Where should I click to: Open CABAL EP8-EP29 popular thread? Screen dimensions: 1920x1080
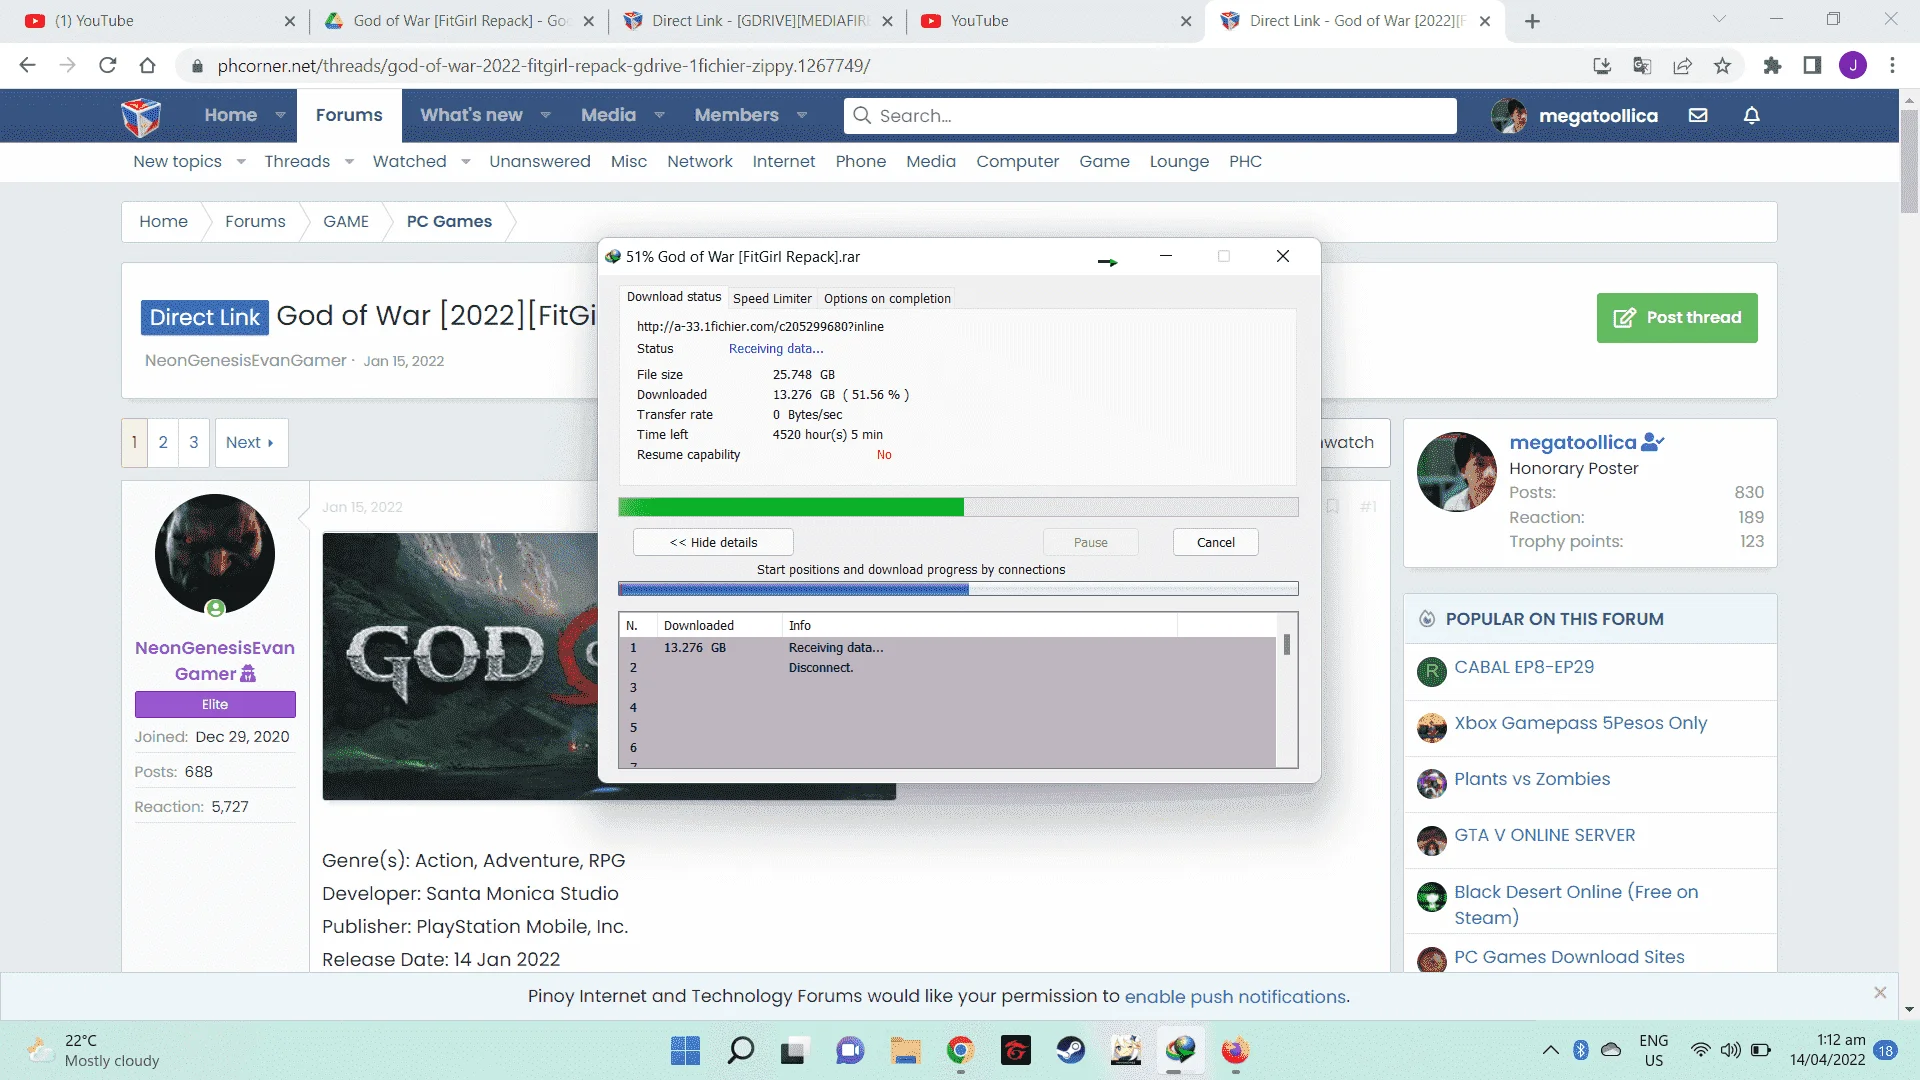[x=1524, y=667]
